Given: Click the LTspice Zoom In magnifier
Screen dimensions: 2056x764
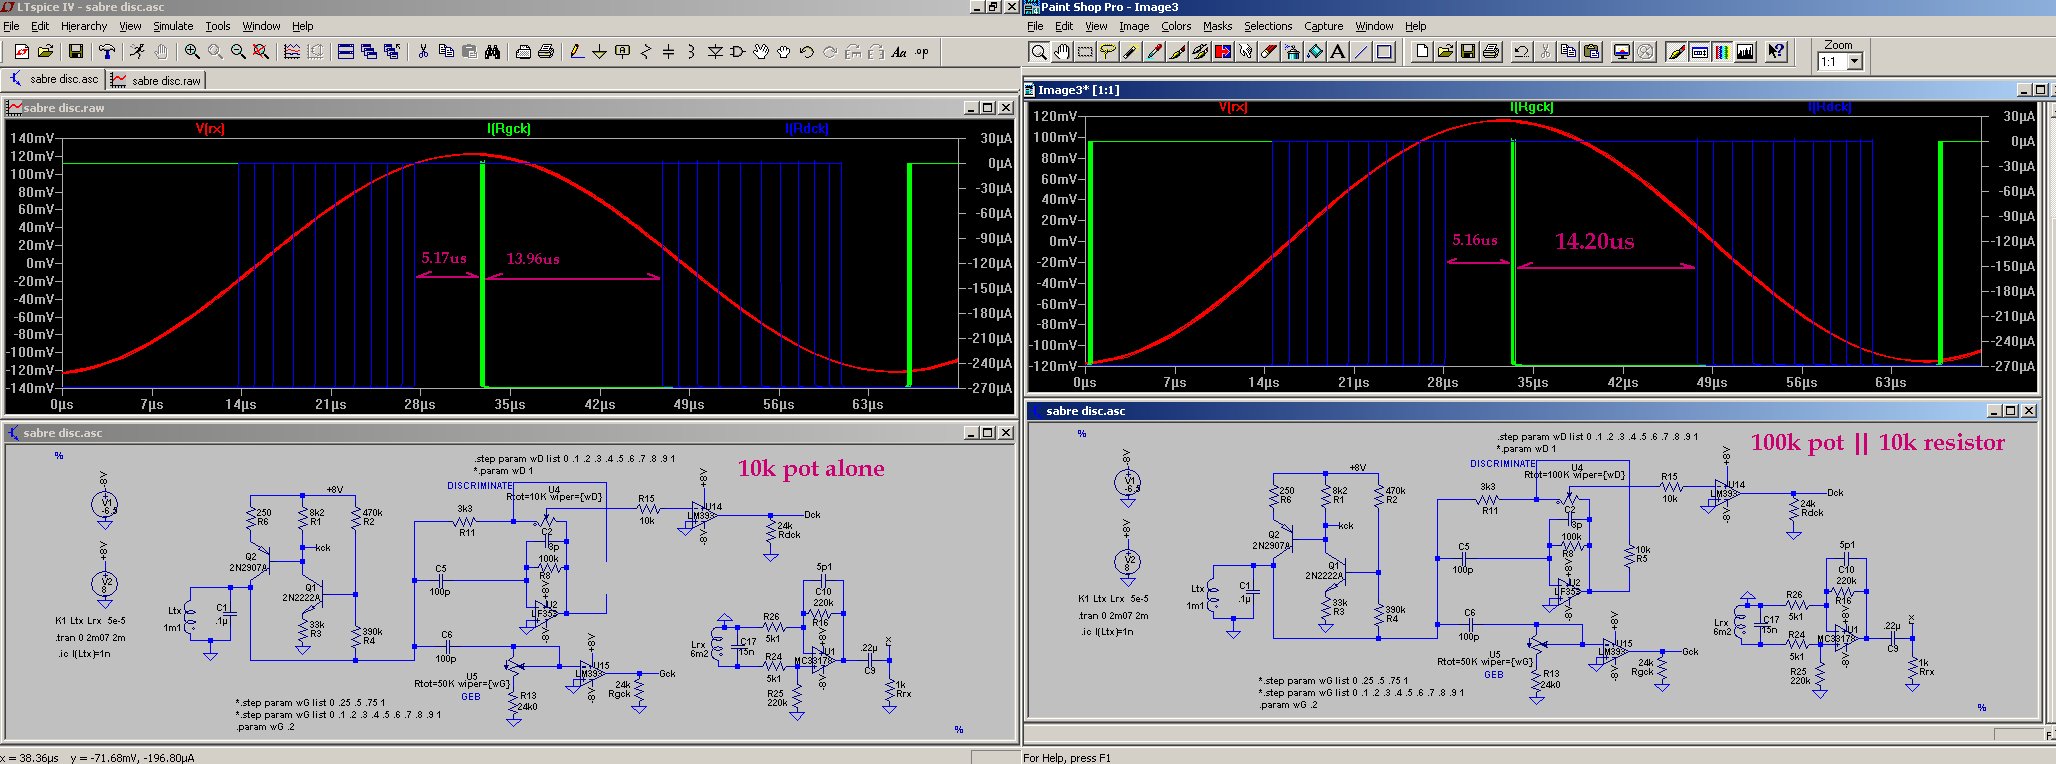Looking at the screenshot, I should point(192,52).
